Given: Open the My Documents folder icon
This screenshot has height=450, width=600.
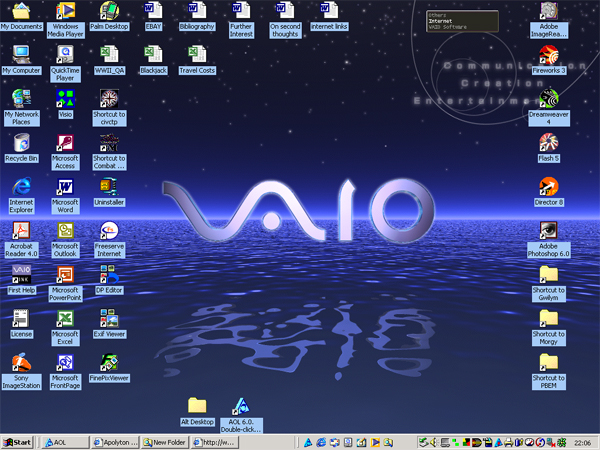Looking at the screenshot, I should tap(21, 11).
